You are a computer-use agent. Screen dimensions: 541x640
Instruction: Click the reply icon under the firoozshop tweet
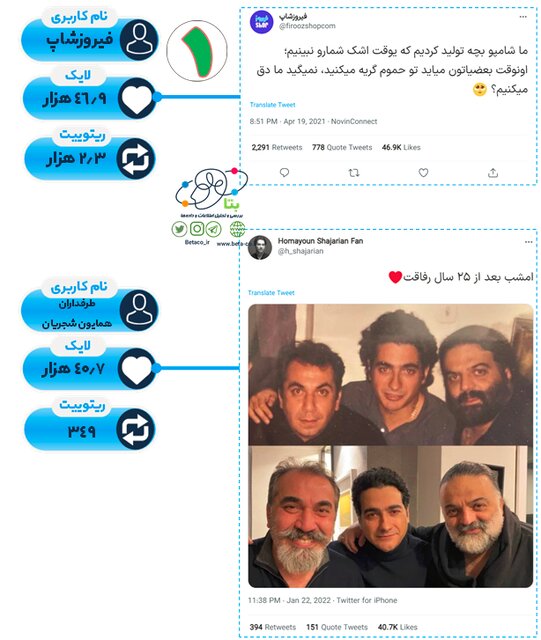click(x=285, y=173)
